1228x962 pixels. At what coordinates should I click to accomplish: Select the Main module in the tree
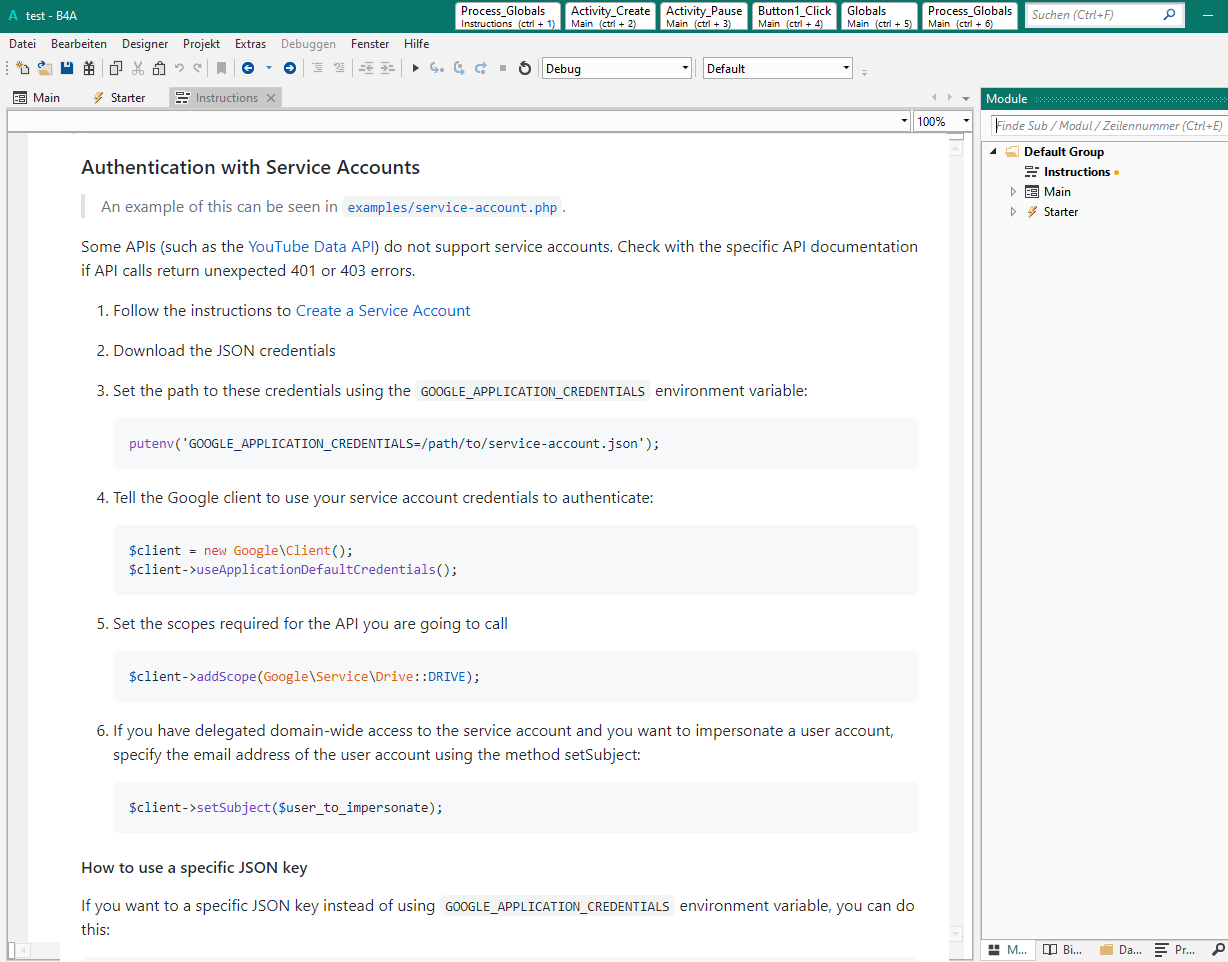tap(1057, 192)
